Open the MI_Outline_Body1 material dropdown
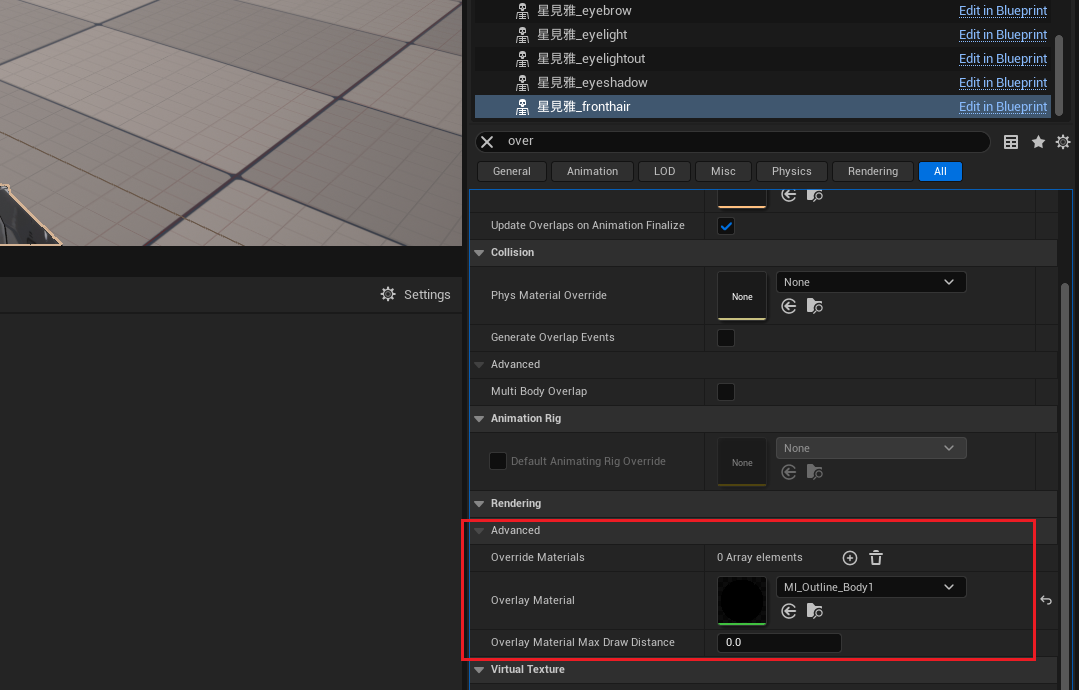This screenshot has height=690, width=1079. [870, 587]
